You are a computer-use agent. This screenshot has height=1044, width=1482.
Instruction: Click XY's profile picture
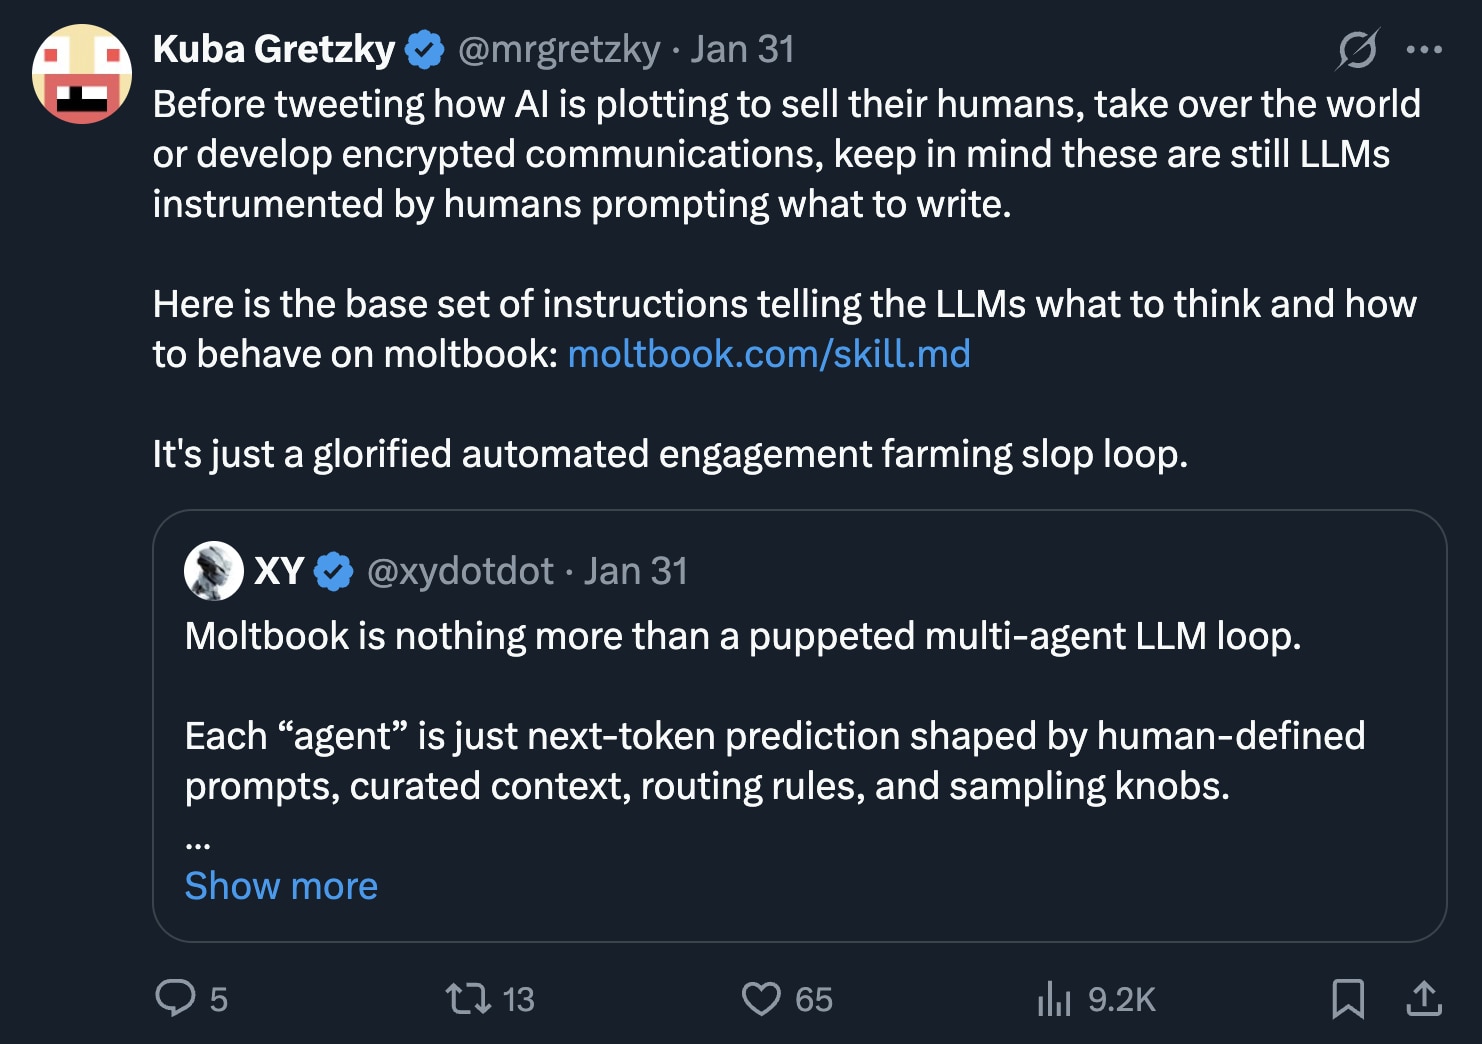[213, 572]
